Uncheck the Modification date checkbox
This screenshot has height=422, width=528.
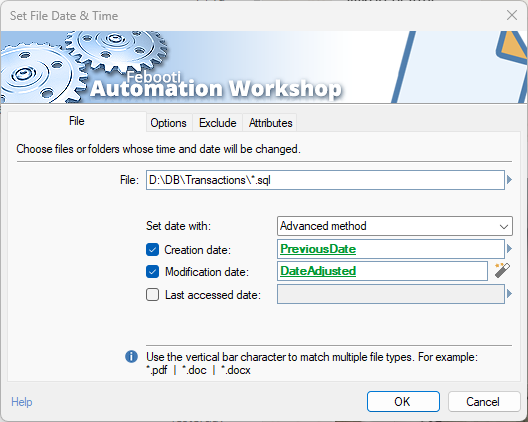click(153, 272)
